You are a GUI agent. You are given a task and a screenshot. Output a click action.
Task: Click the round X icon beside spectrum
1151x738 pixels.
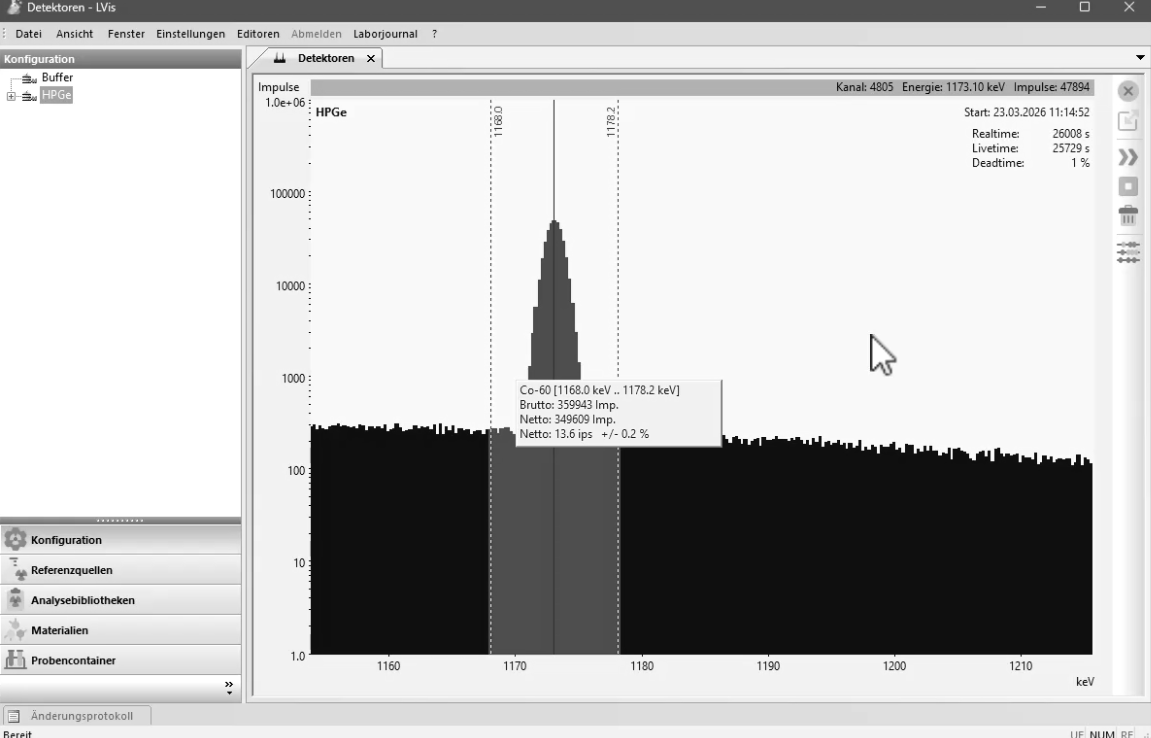[1128, 92]
